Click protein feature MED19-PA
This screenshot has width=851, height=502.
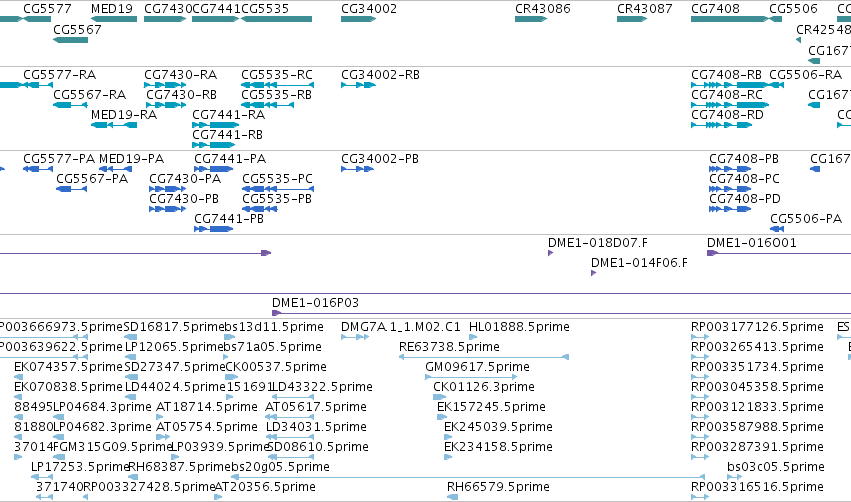coord(115,169)
